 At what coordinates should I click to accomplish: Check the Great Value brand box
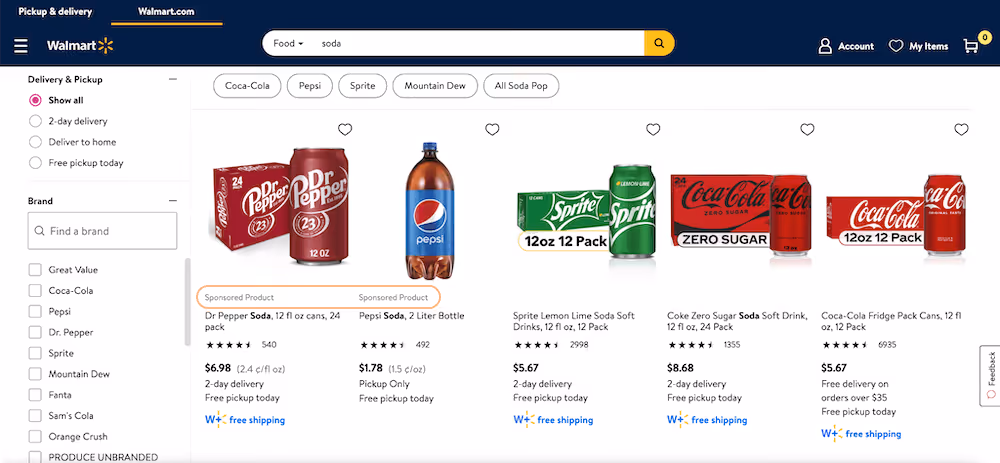point(35,270)
